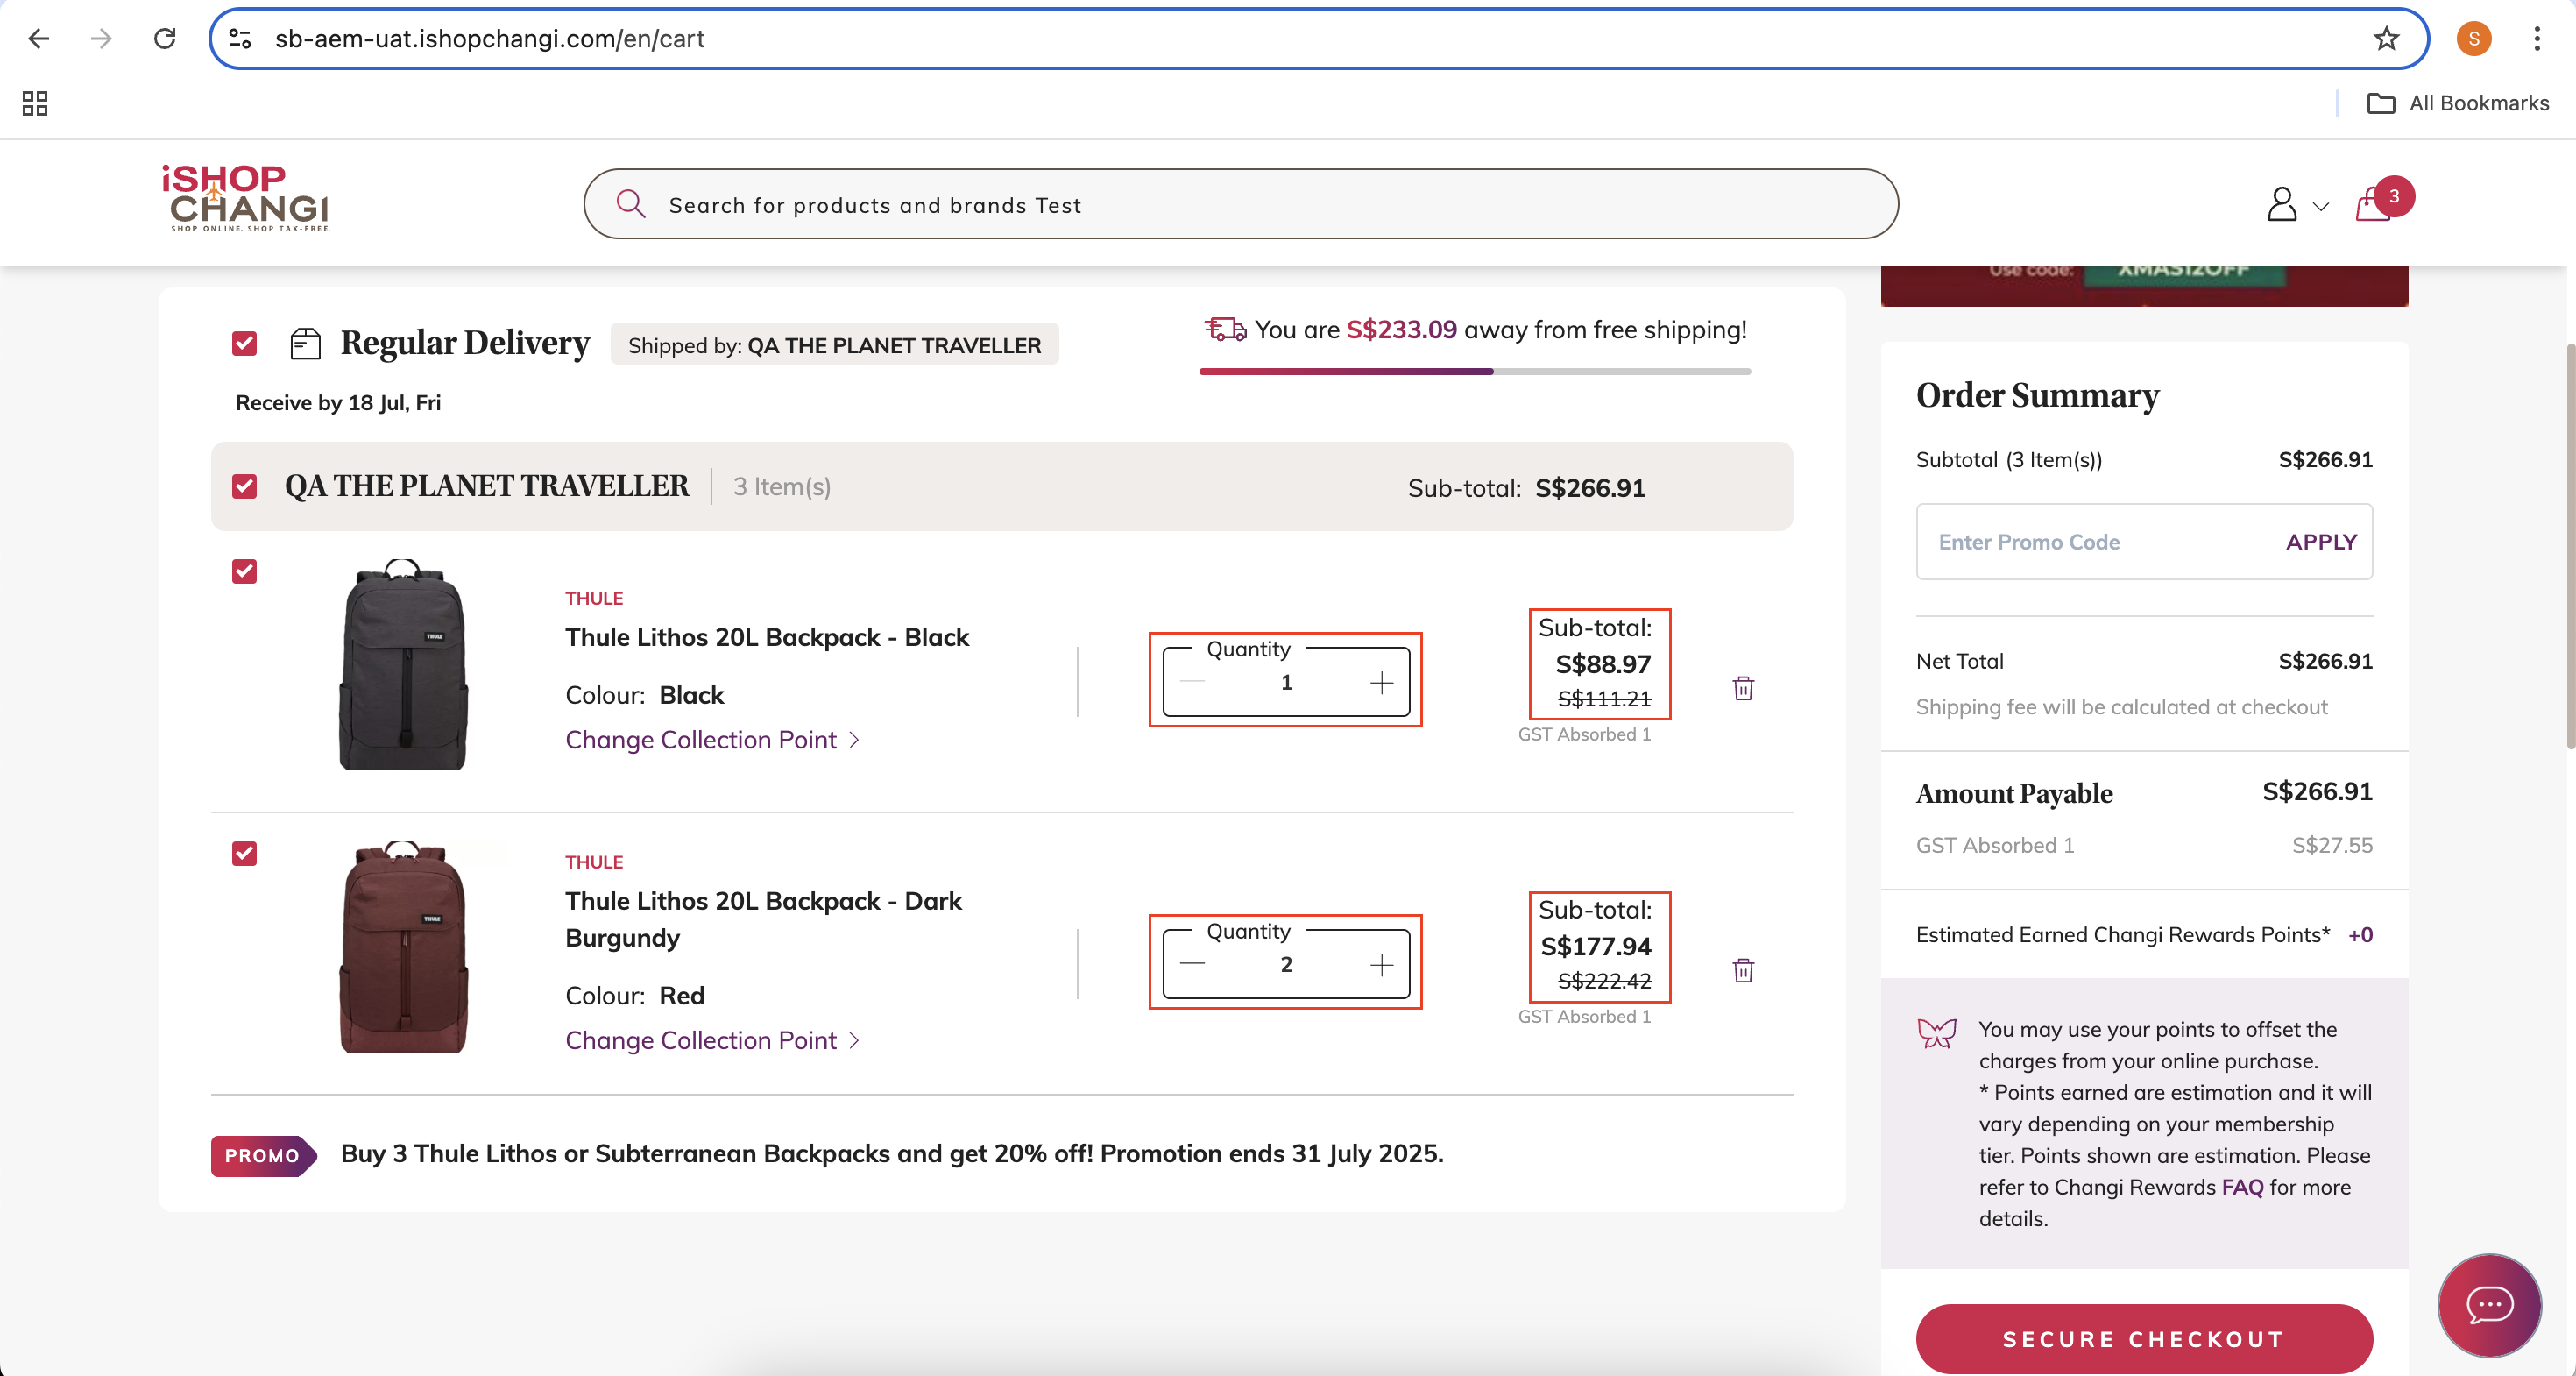2576x1376 pixels.
Task: Delete Black backpack with trash icon
Action: coord(1743,688)
